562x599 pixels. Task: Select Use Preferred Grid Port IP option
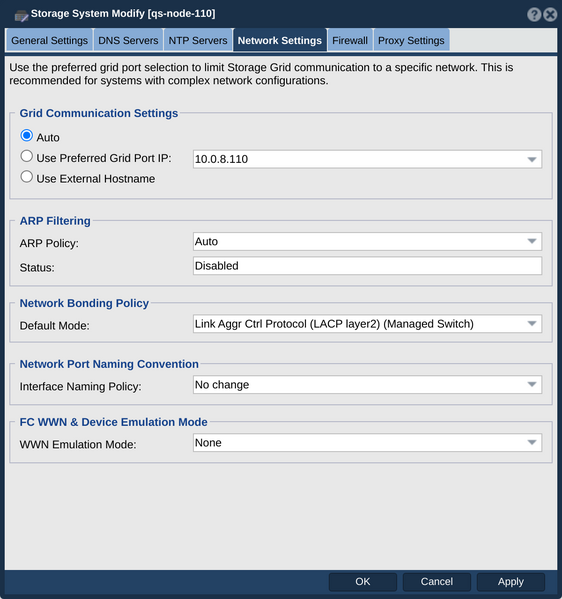[26, 156]
